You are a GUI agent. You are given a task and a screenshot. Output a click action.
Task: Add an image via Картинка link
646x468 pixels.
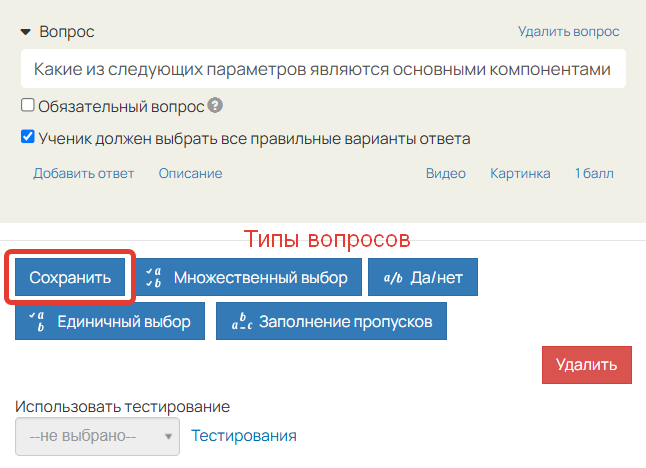click(x=520, y=173)
